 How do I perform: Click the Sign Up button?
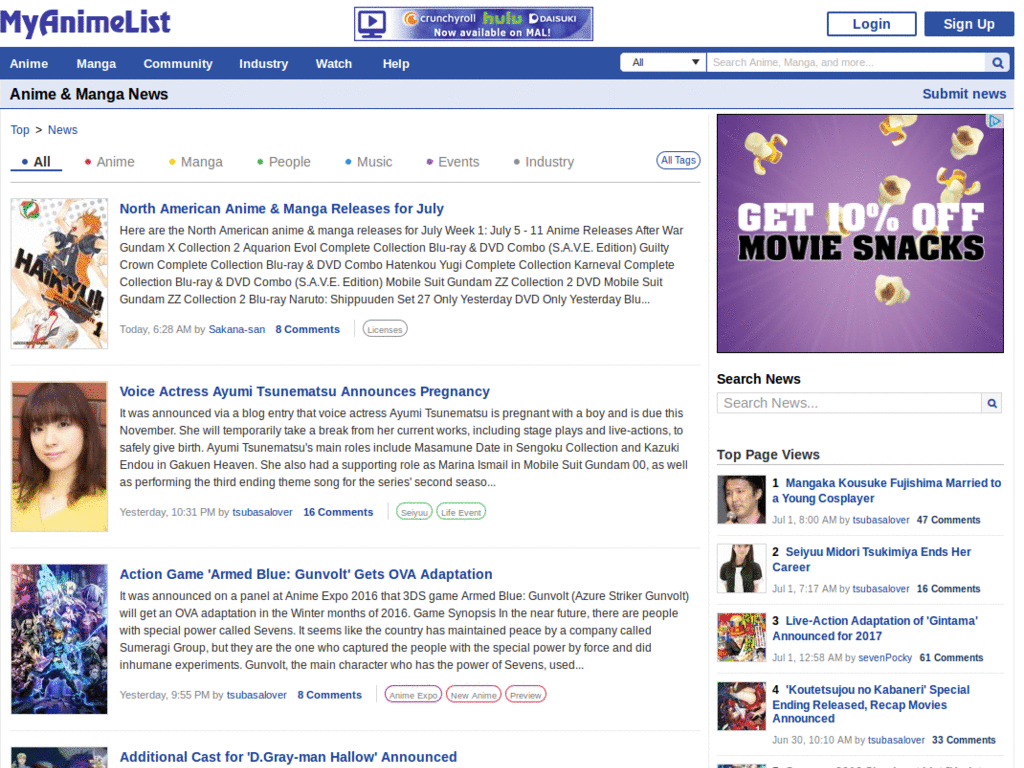point(968,24)
